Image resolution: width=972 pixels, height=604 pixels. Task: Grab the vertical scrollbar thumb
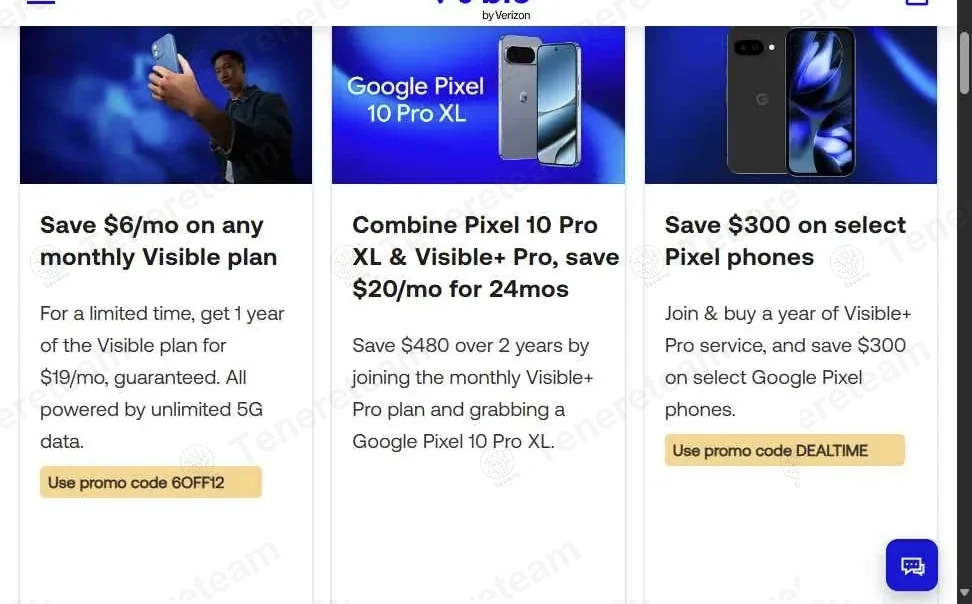(963, 62)
